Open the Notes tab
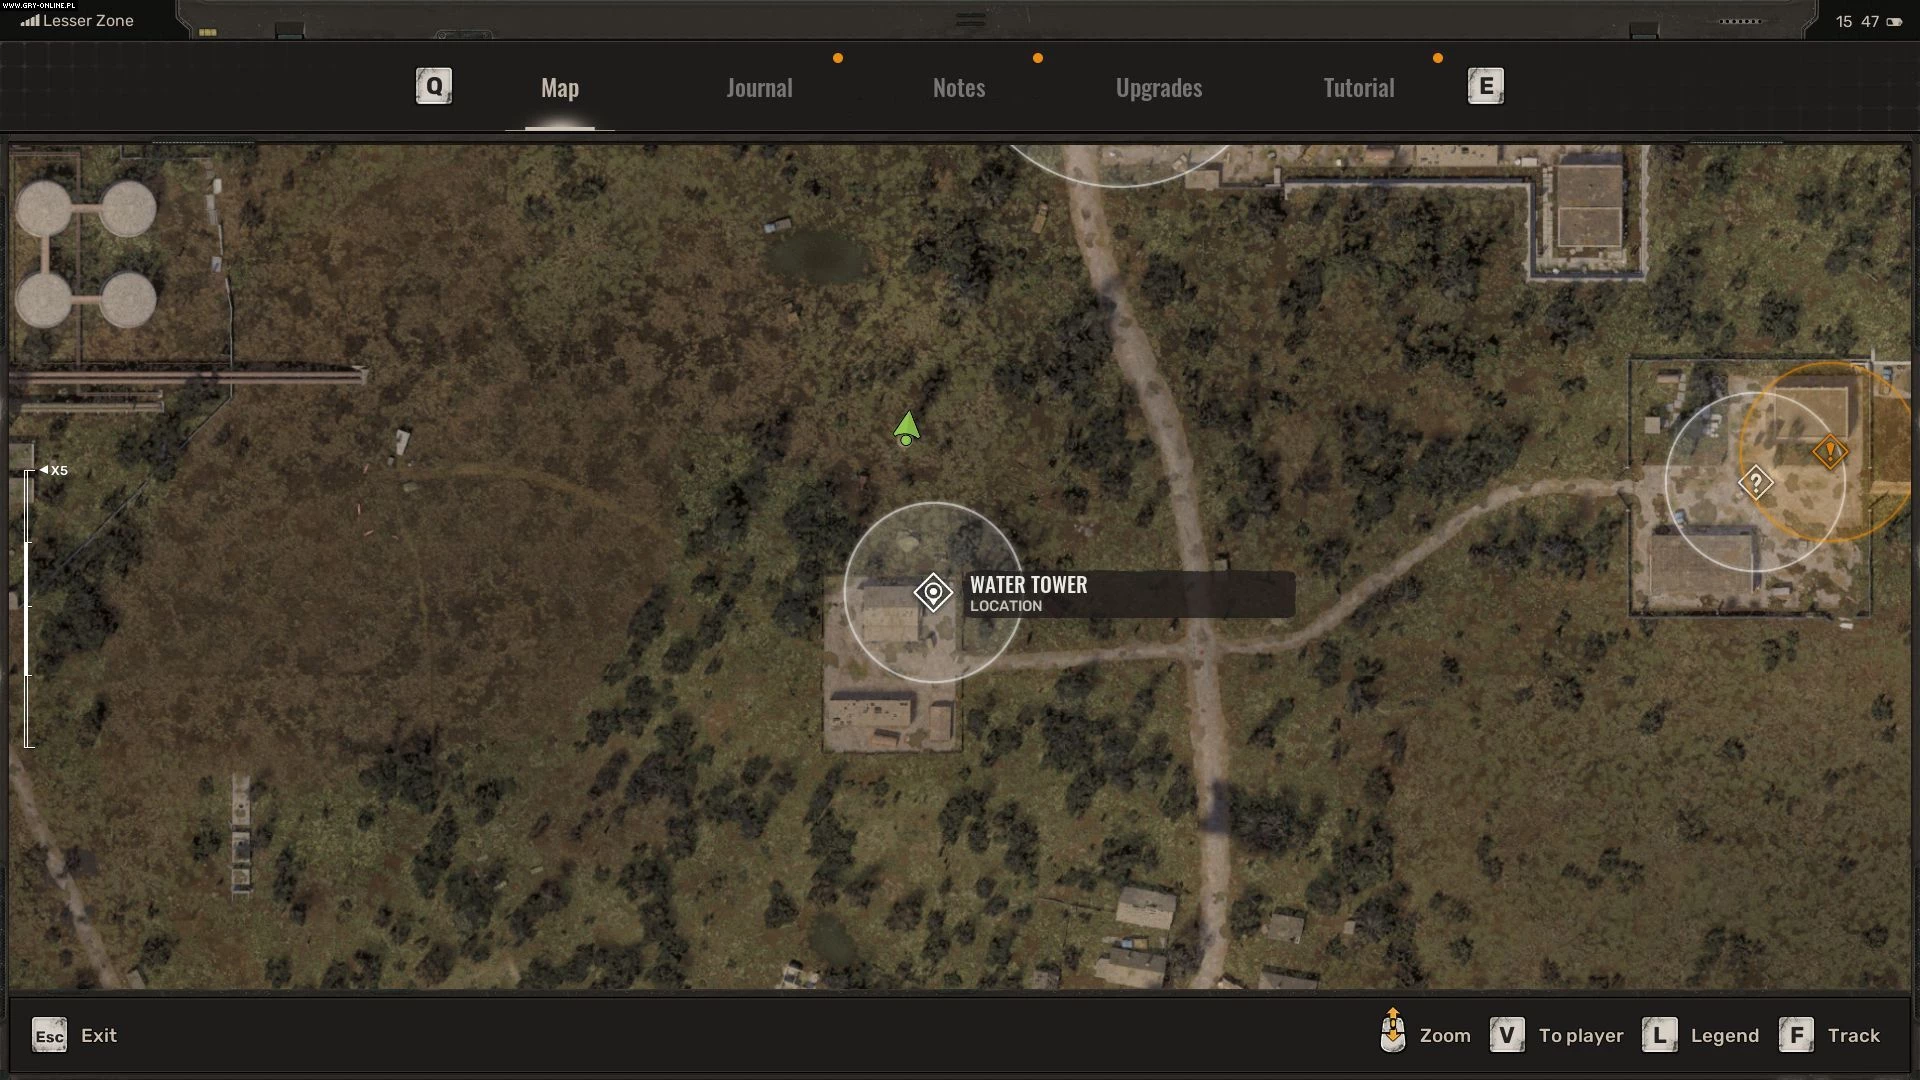This screenshot has height=1080, width=1920. tap(959, 88)
